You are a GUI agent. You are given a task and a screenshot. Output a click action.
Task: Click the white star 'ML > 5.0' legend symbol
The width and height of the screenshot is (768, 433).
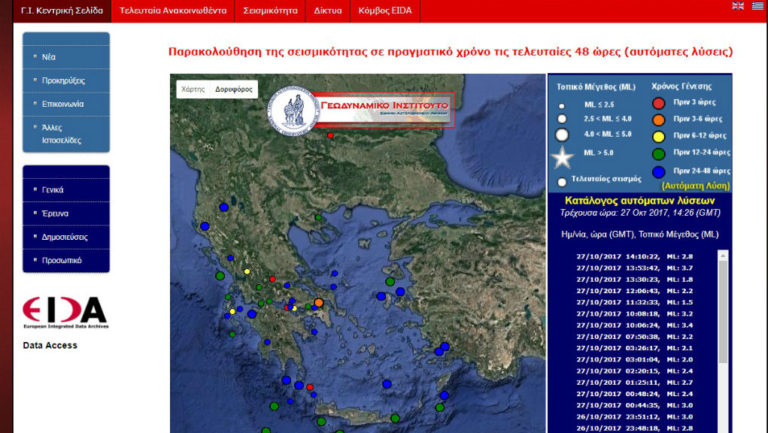(x=562, y=158)
